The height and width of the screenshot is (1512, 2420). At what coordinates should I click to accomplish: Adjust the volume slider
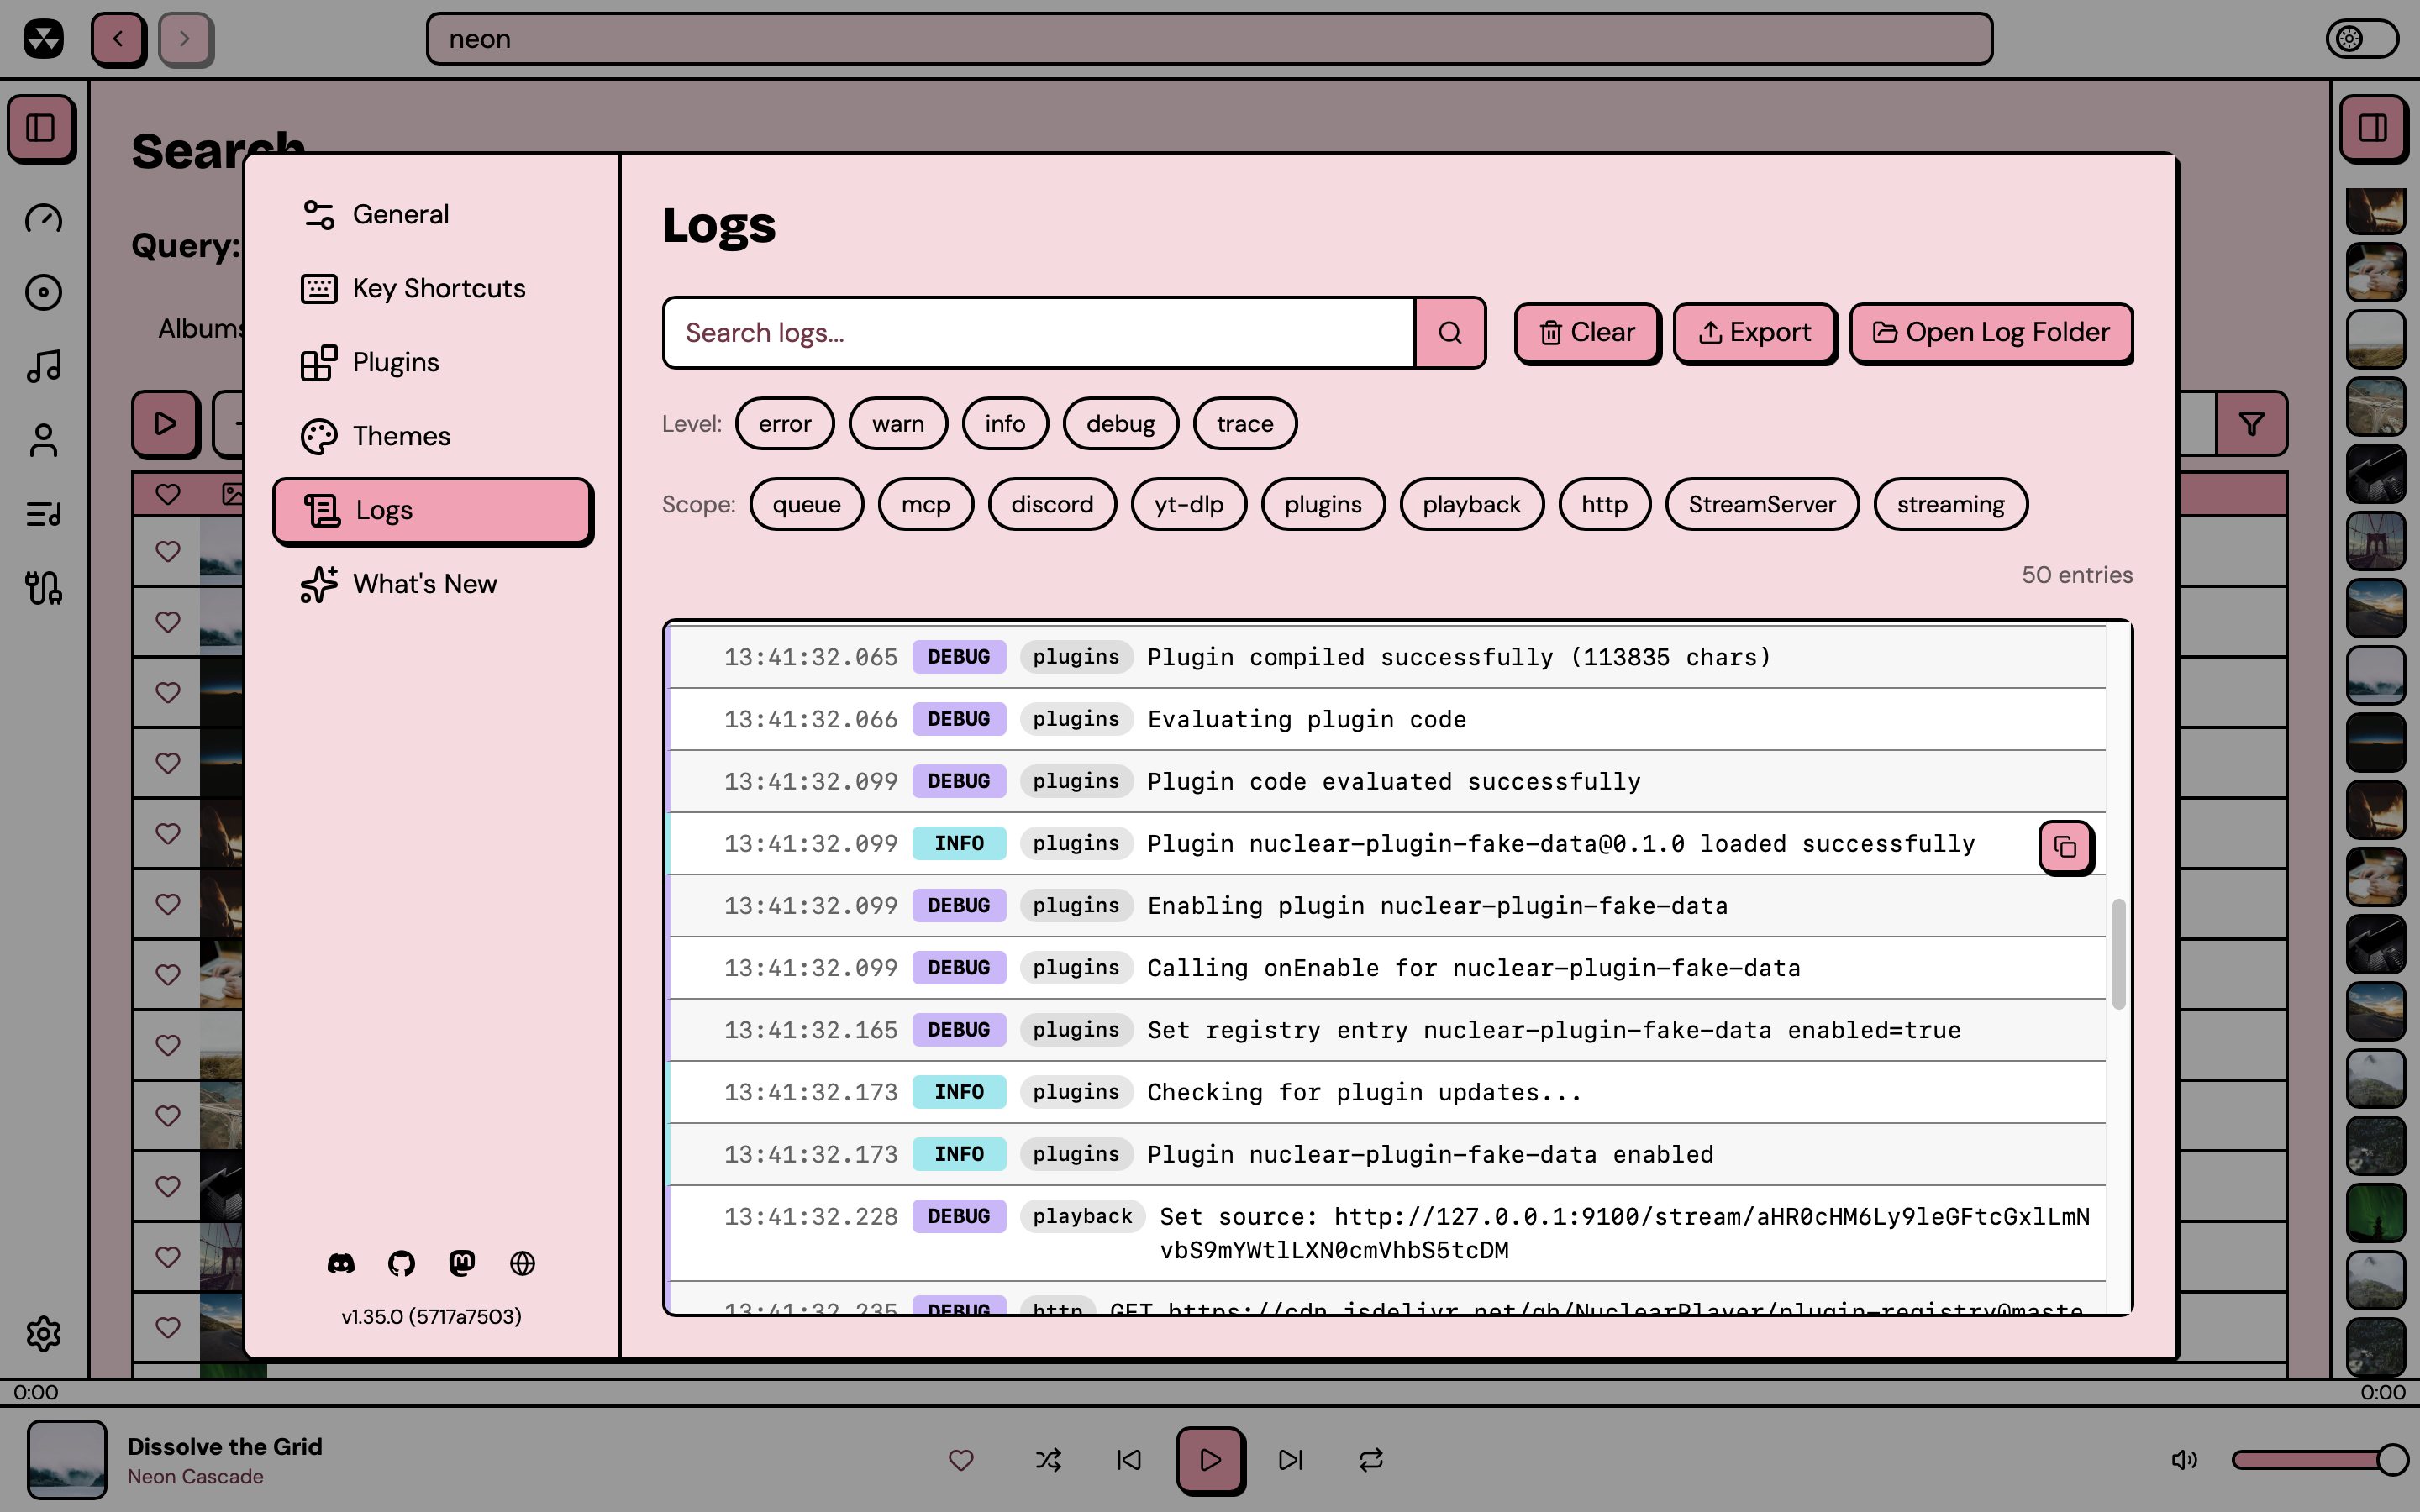[x=2318, y=1460]
